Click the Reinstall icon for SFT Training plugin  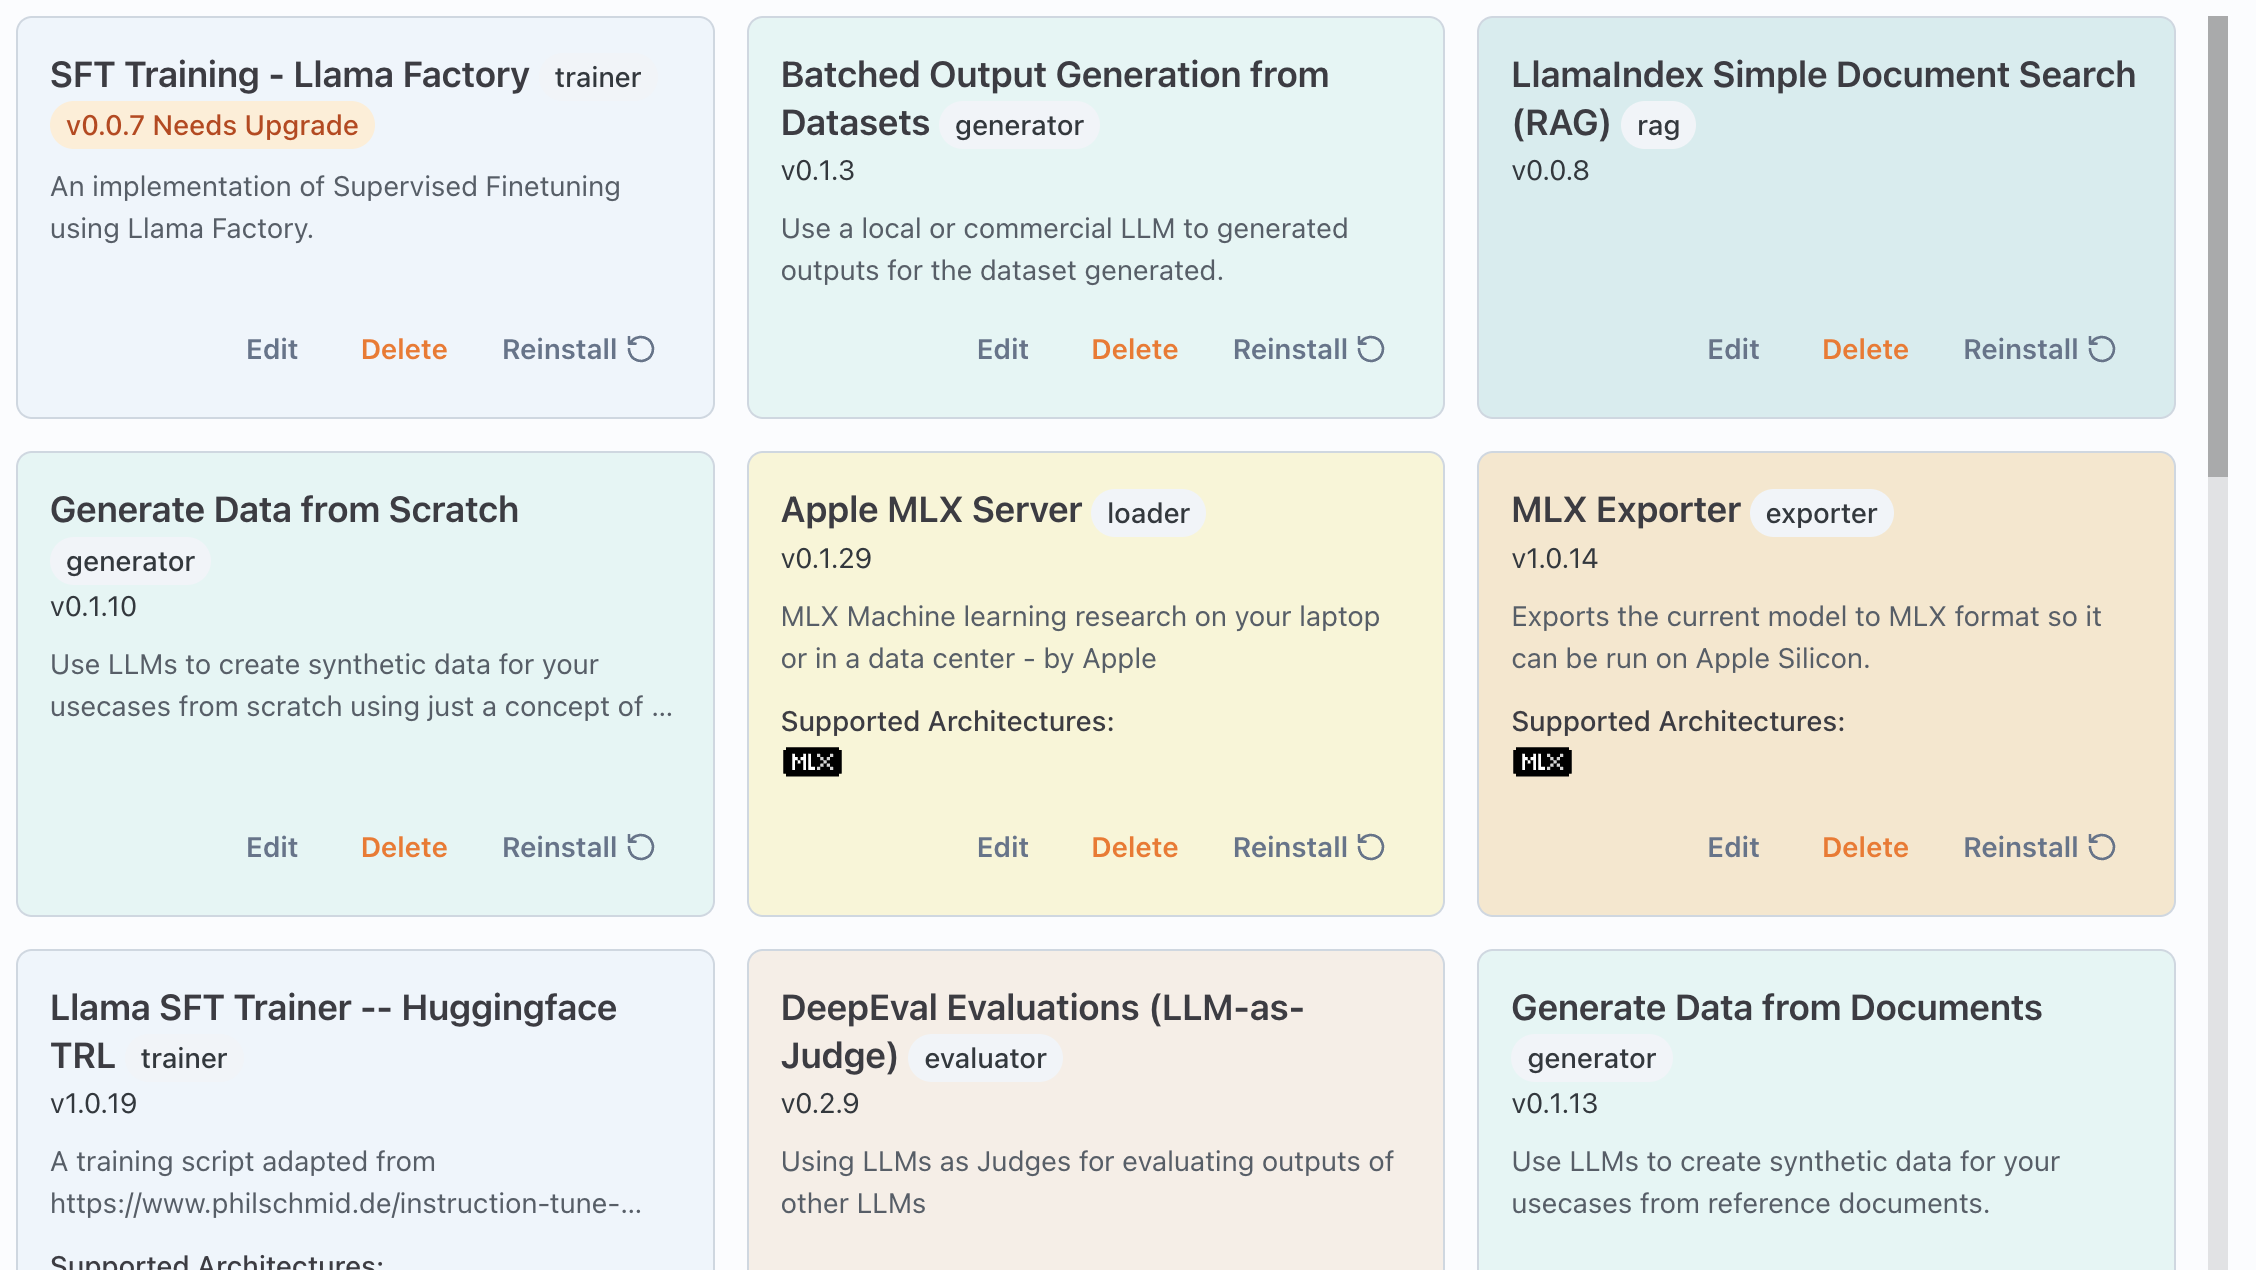(640, 349)
